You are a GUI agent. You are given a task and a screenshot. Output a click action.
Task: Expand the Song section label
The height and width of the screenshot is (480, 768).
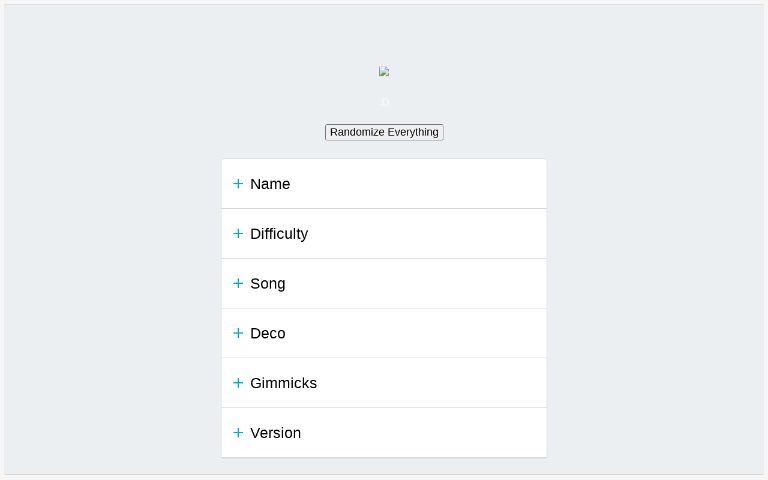click(267, 284)
